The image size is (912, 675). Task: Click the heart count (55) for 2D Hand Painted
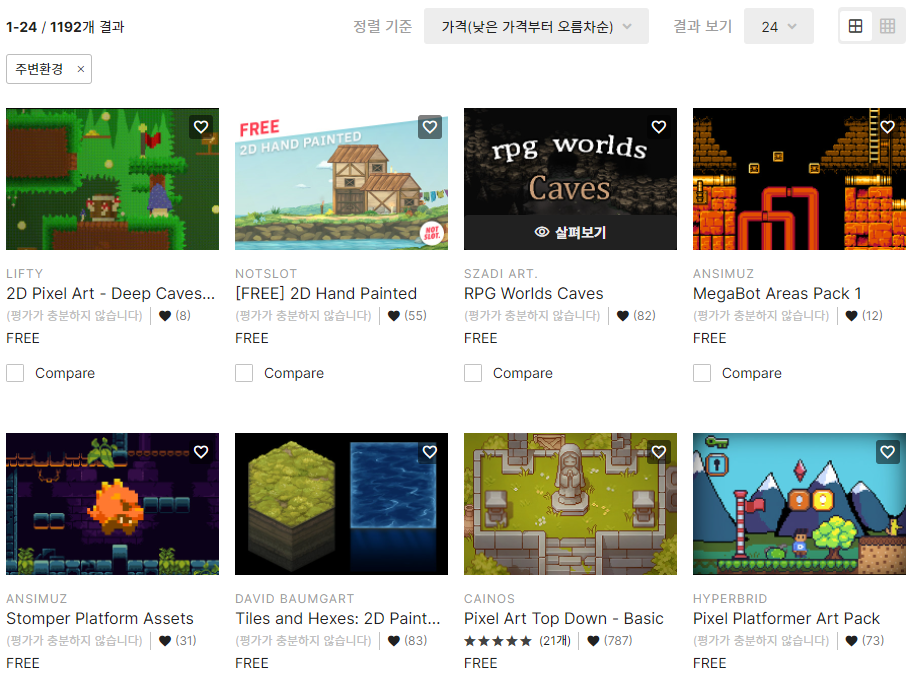pos(407,316)
